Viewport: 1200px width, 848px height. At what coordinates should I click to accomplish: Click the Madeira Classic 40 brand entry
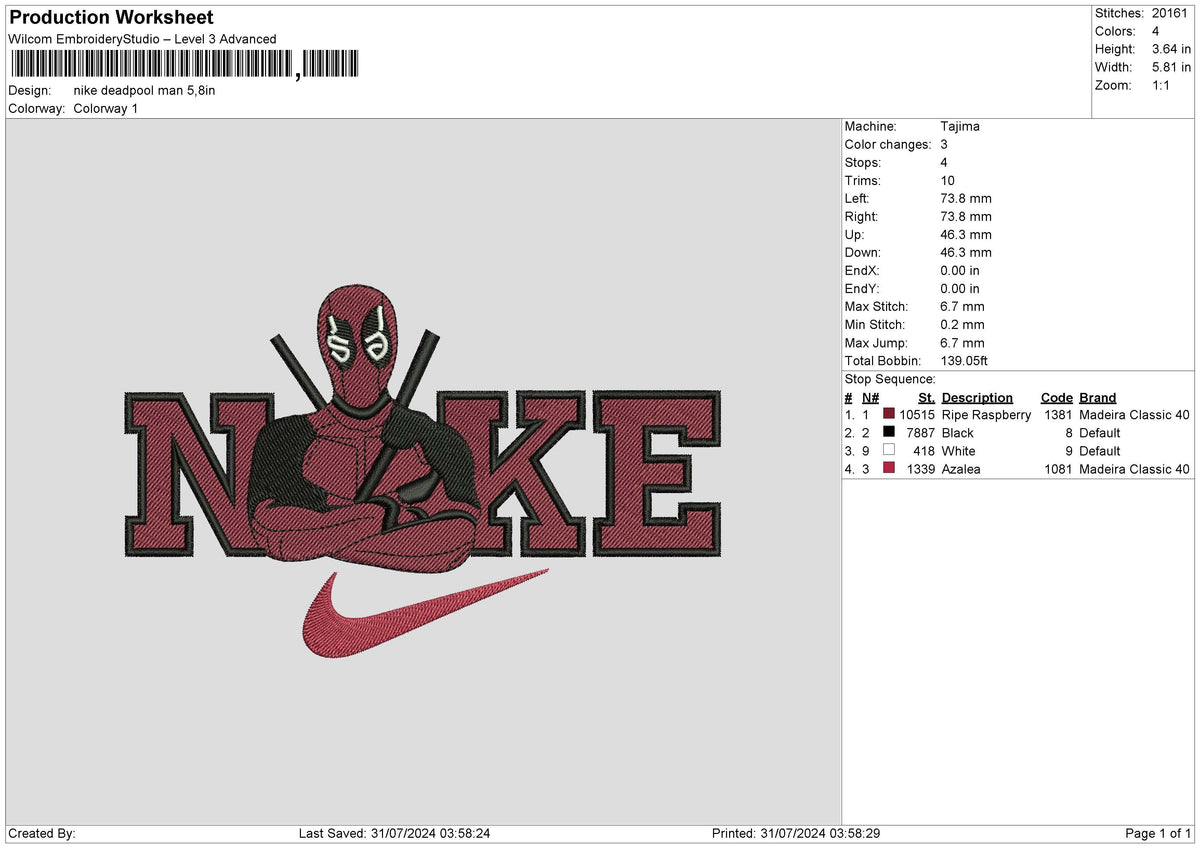click(1134, 415)
